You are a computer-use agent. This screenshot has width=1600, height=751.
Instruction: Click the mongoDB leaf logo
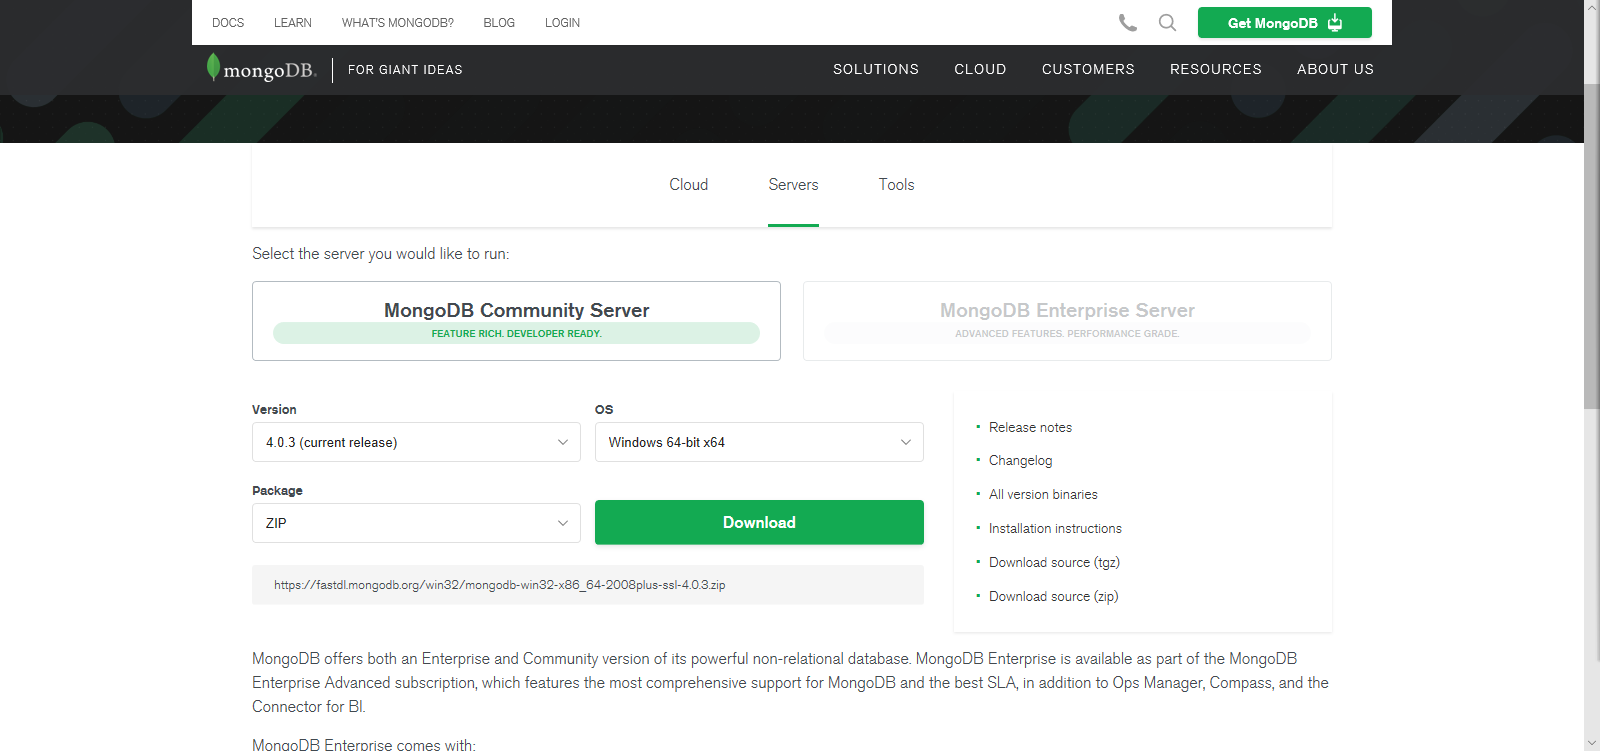pyautogui.click(x=261, y=69)
